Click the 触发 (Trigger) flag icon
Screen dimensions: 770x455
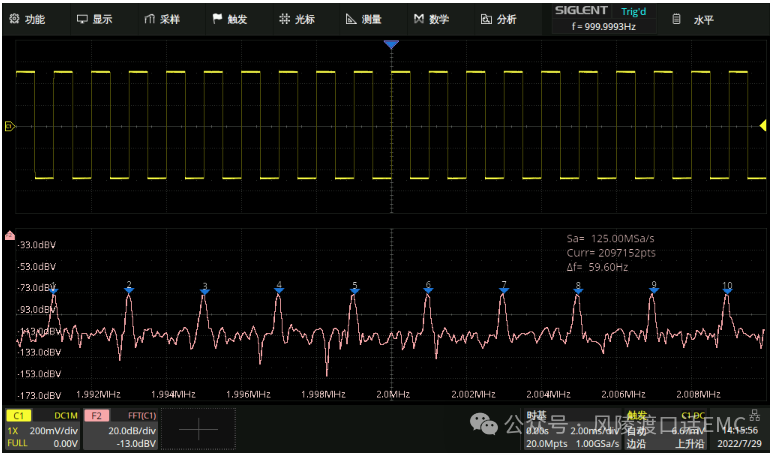click(x=217, y=19)
